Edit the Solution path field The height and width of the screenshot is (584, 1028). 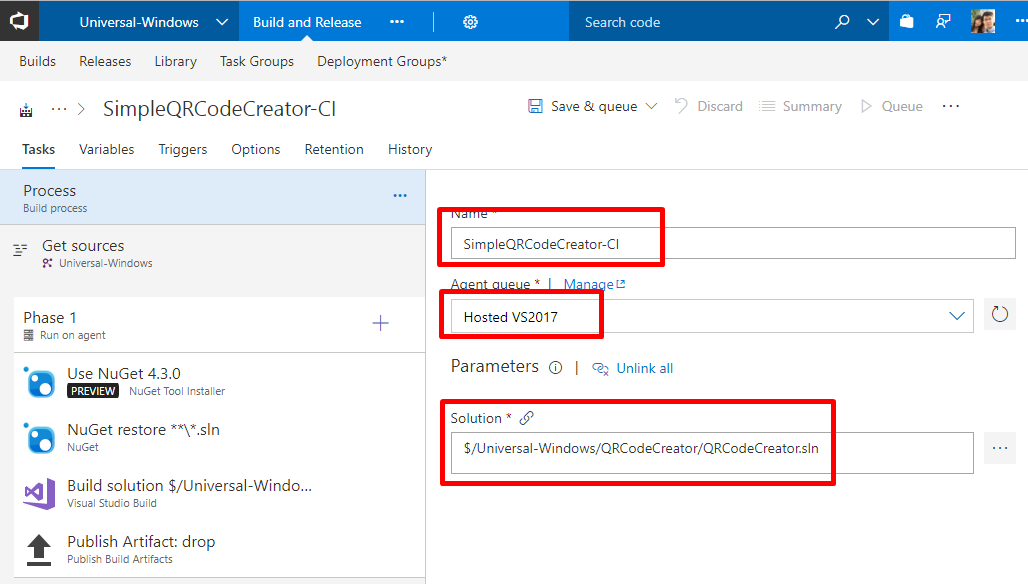coord(712,452)
